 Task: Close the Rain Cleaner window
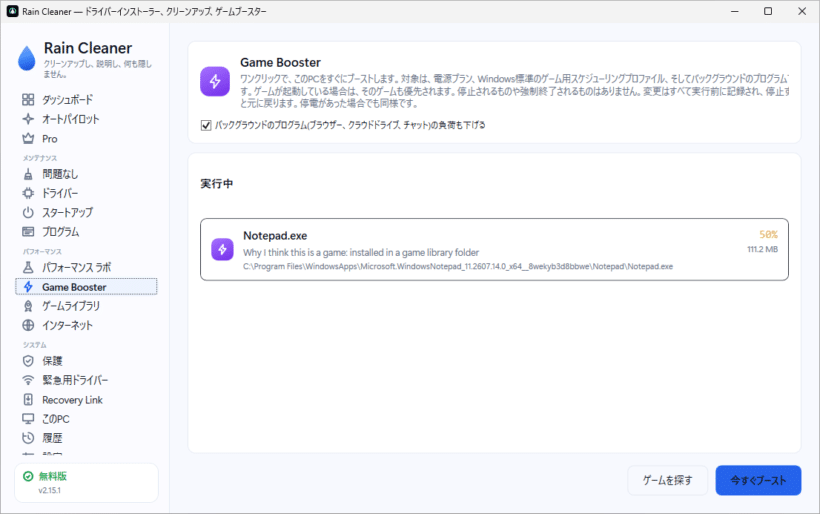(x=802, y=11)
